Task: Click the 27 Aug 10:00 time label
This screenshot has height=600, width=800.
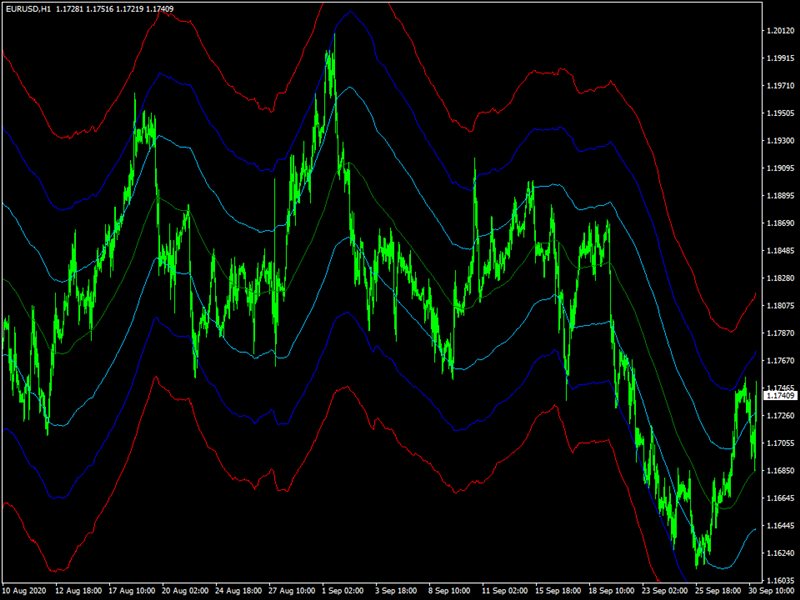Action: coord(291,591)
